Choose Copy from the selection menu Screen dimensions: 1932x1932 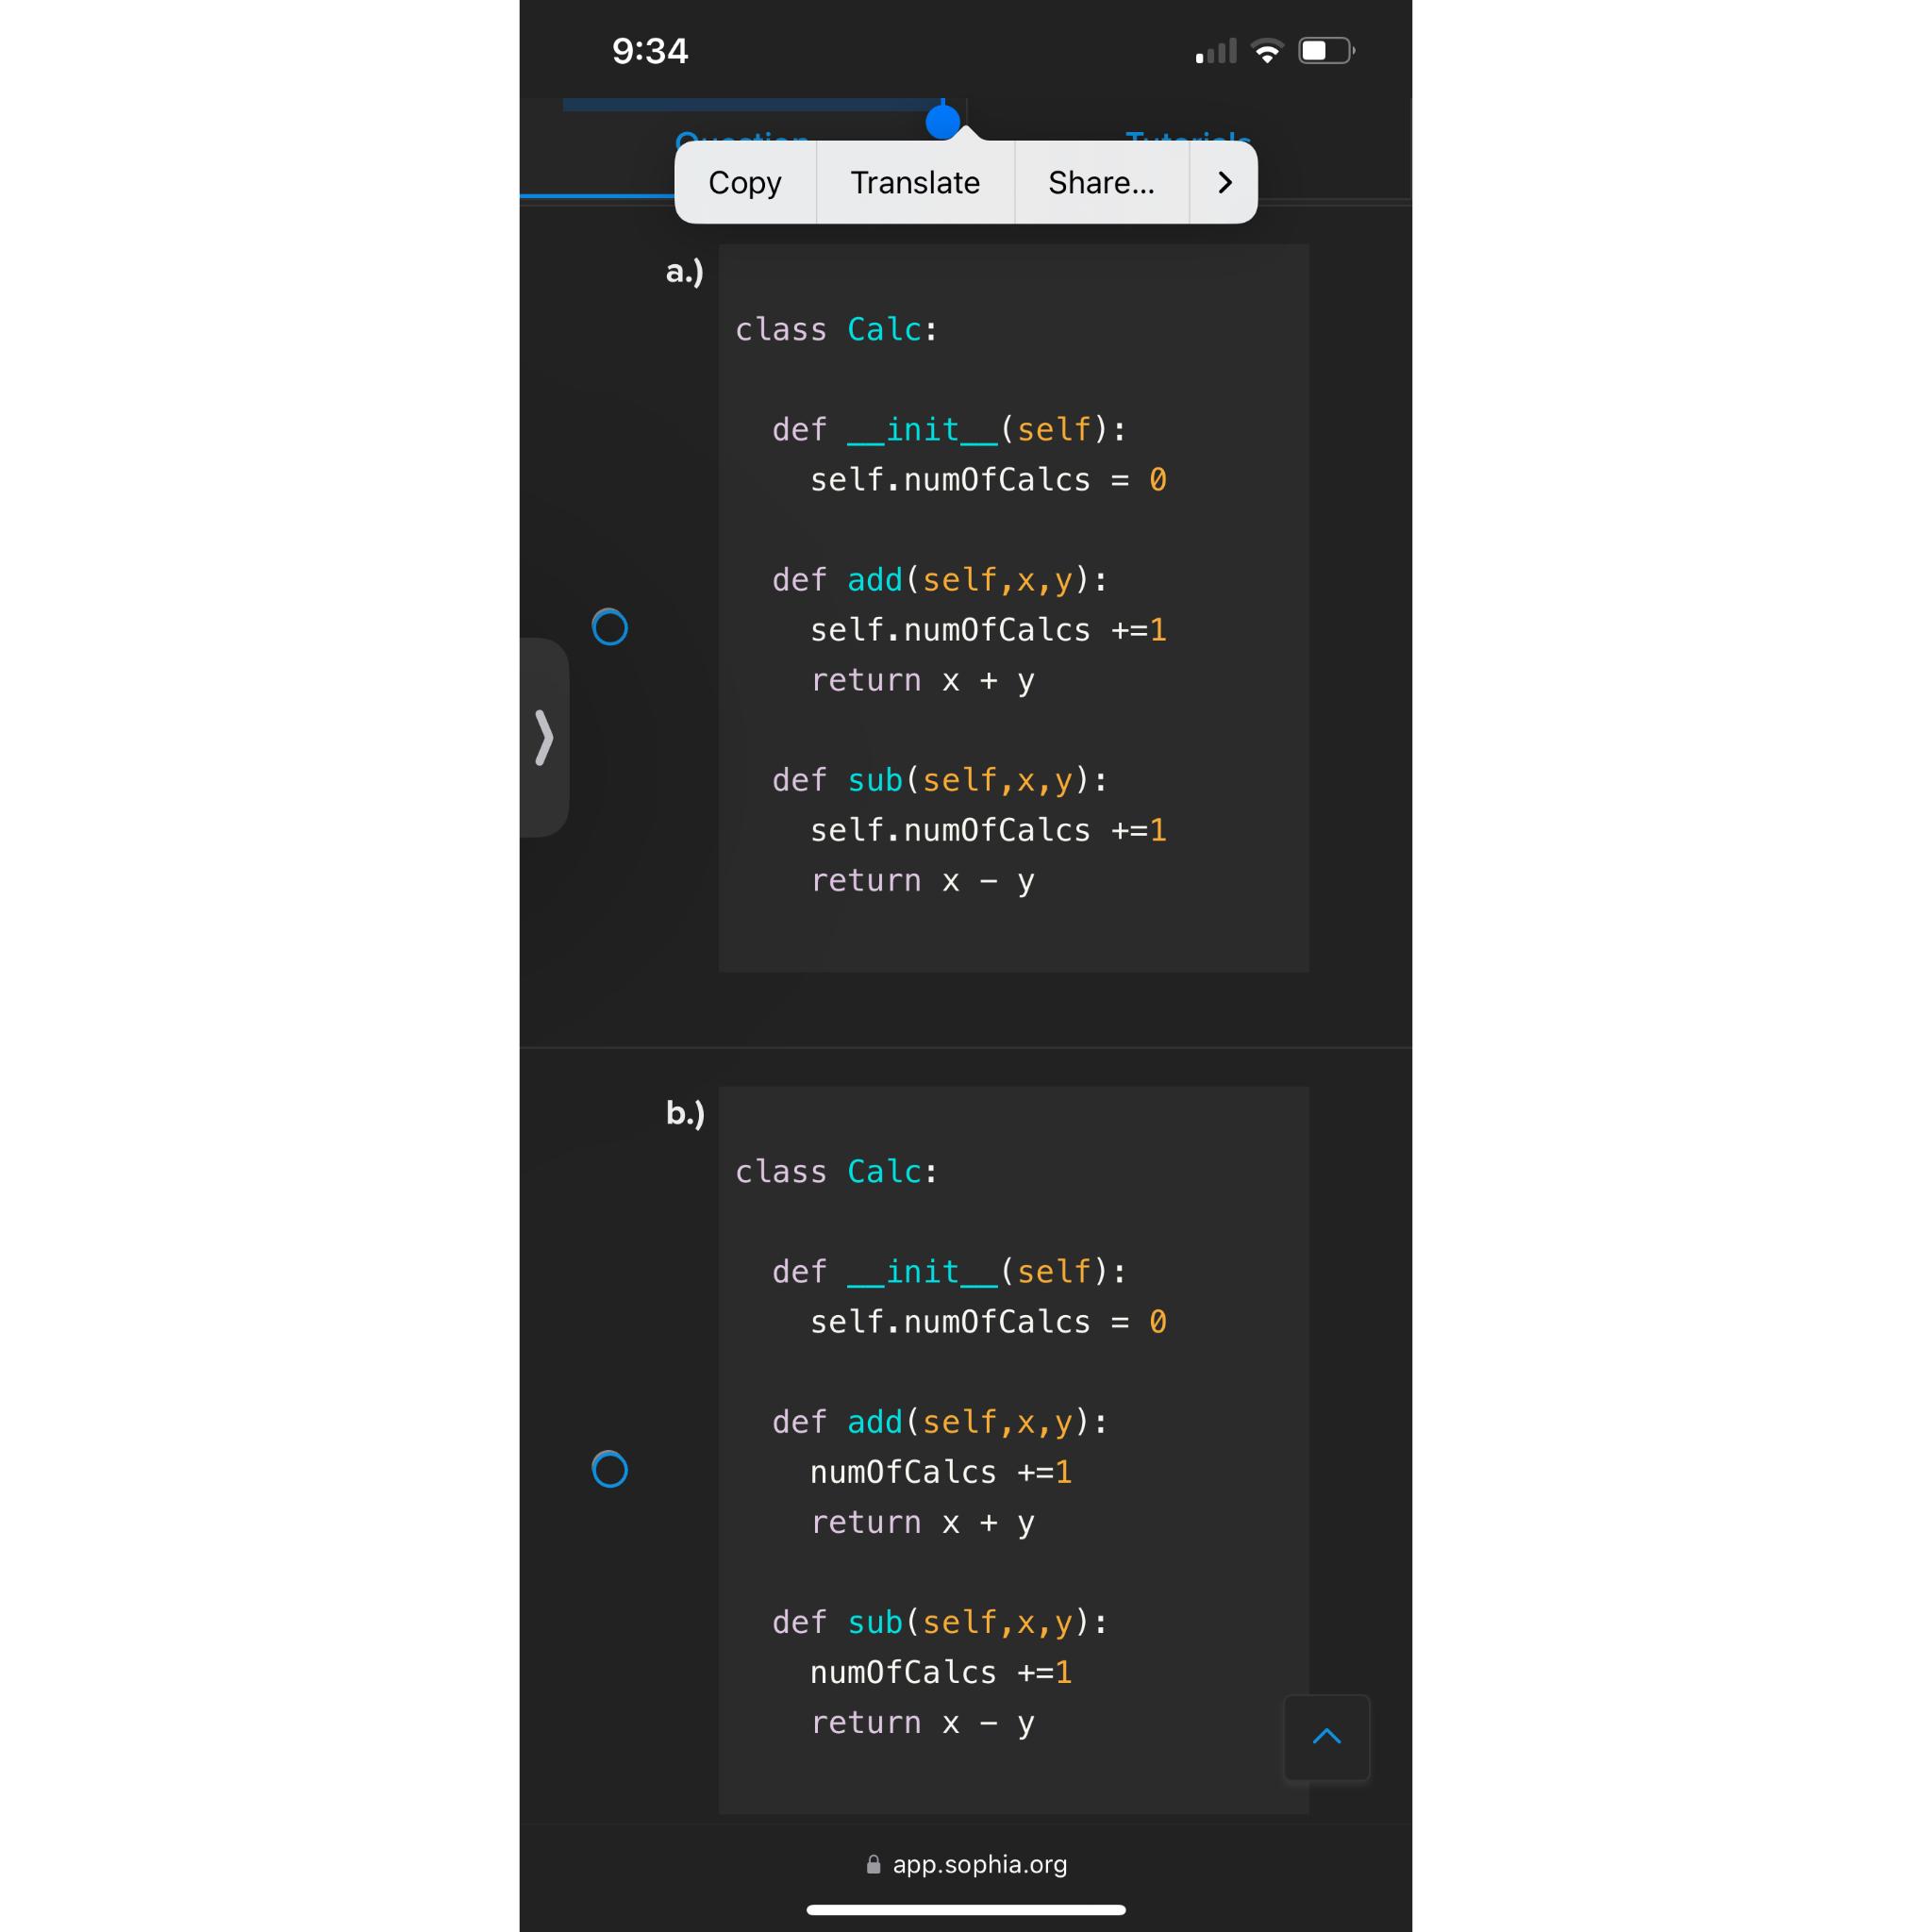pyautogui.click(x=746, y=183)
